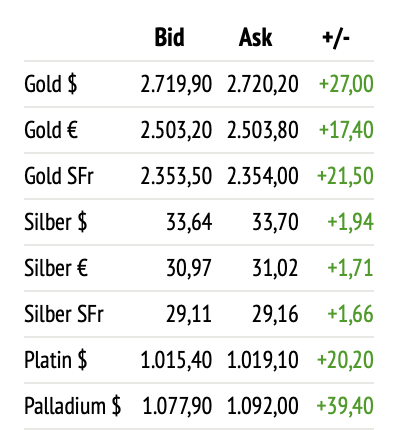Open the Gold € row label
The image size is (394, 430).
pyautogui.click(x=51, y=130)
